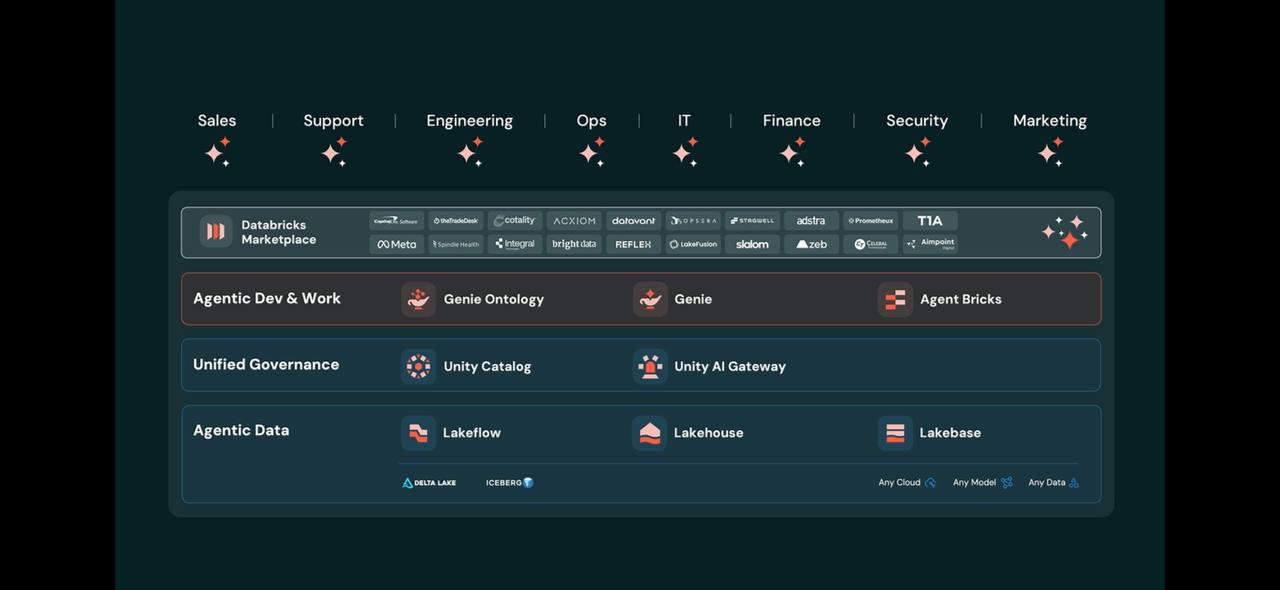Click the Delta Lake logo
Viewport: 1280px width, 590px height.
429,483
